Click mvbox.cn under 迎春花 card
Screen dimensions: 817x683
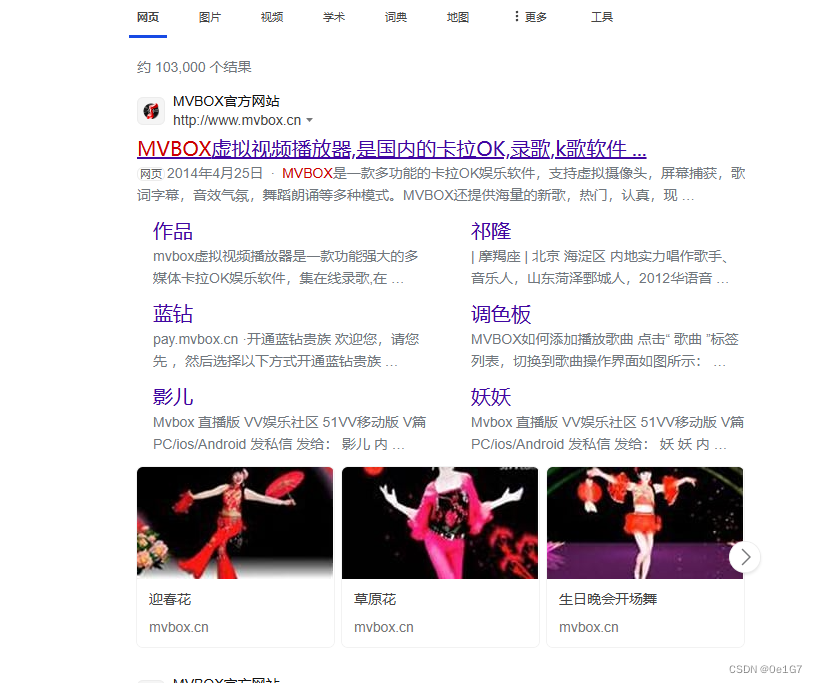pyautogui.click(x=179, y=627)
